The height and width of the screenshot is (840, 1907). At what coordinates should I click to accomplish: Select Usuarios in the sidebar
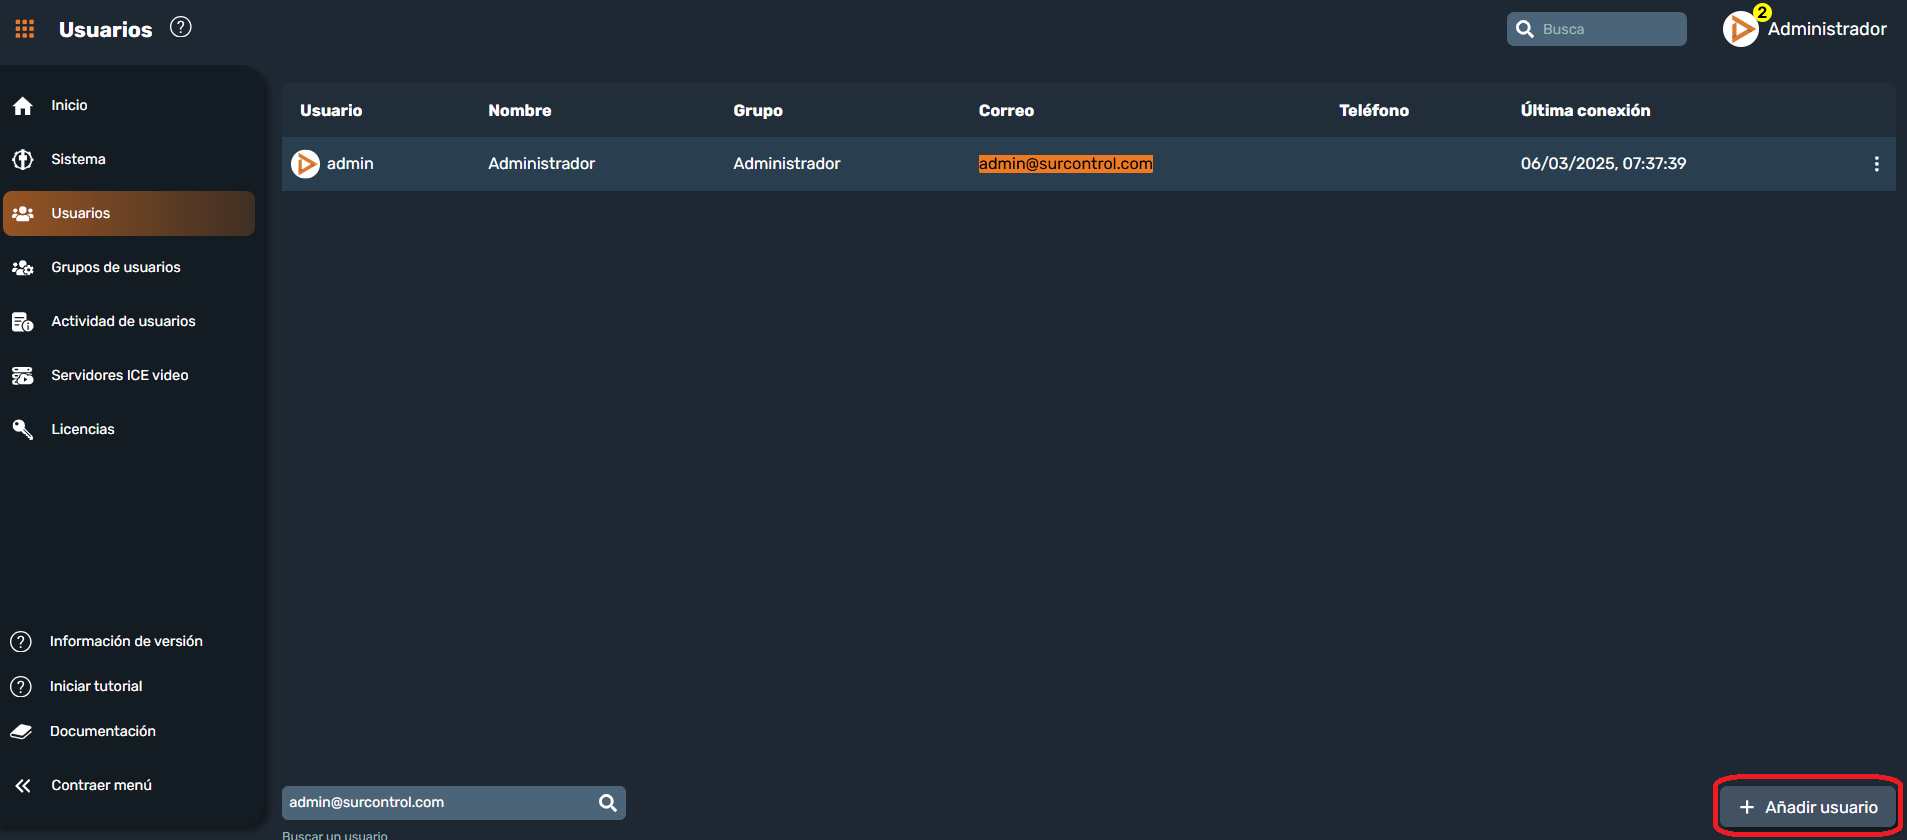[x=129, y=213]
